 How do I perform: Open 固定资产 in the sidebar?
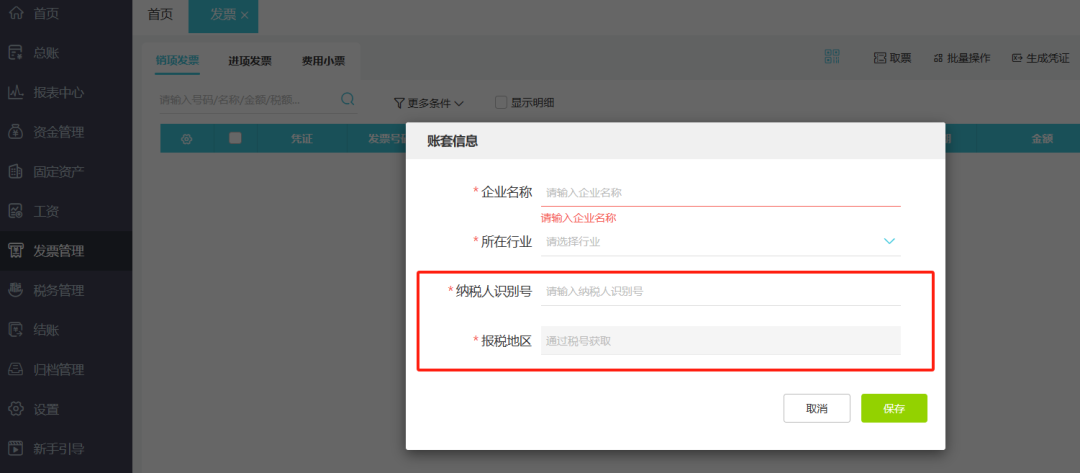(x=59, y=171)
